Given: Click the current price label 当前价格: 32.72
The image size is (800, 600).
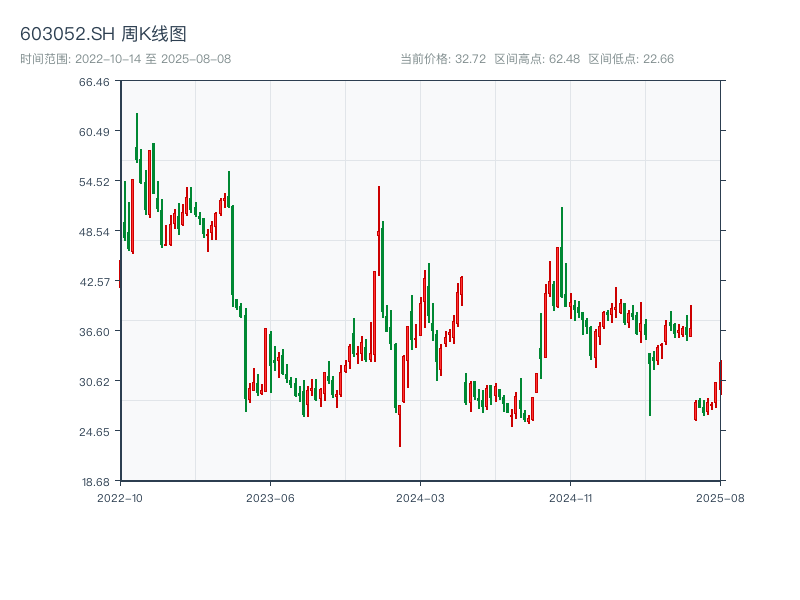Looking at the screenshot, I should 443,59.
